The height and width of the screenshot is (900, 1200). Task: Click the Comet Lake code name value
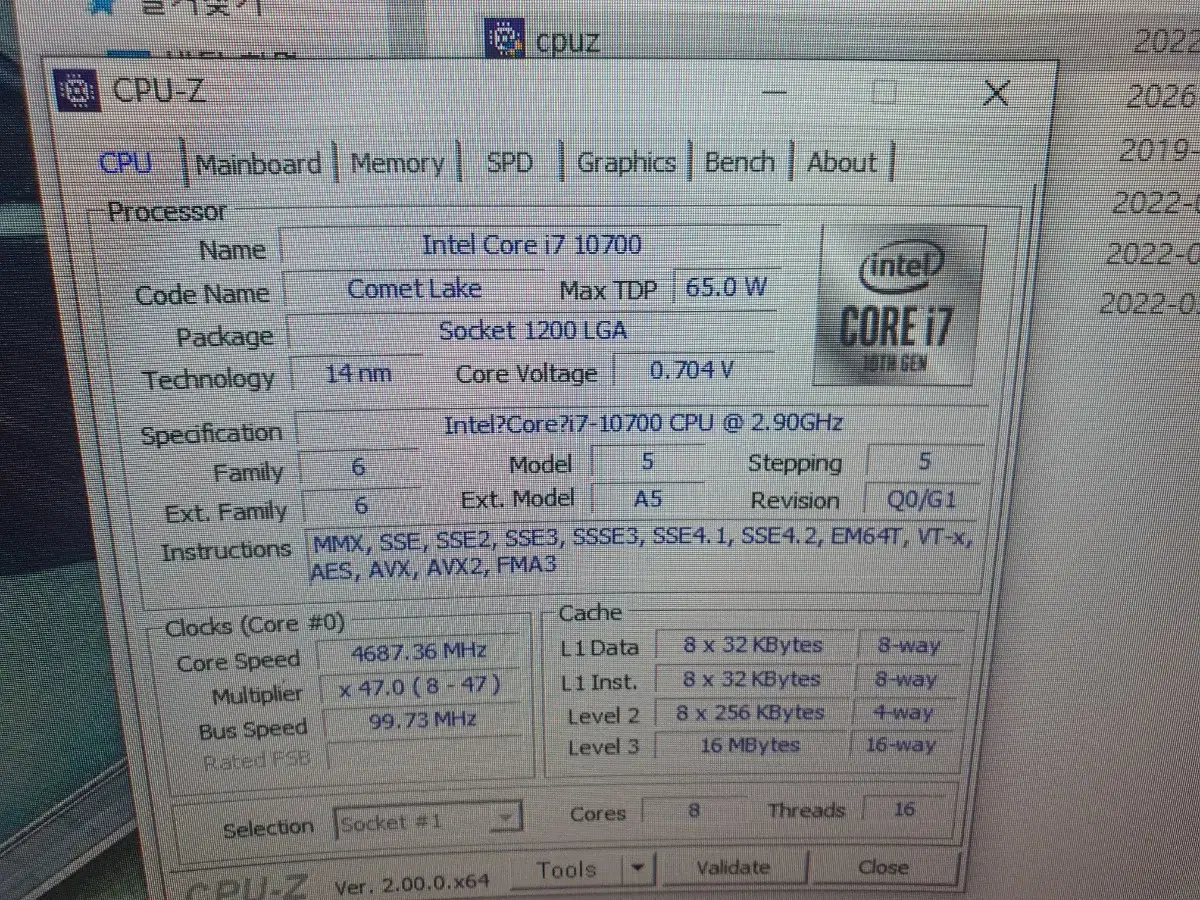[414, 289]
